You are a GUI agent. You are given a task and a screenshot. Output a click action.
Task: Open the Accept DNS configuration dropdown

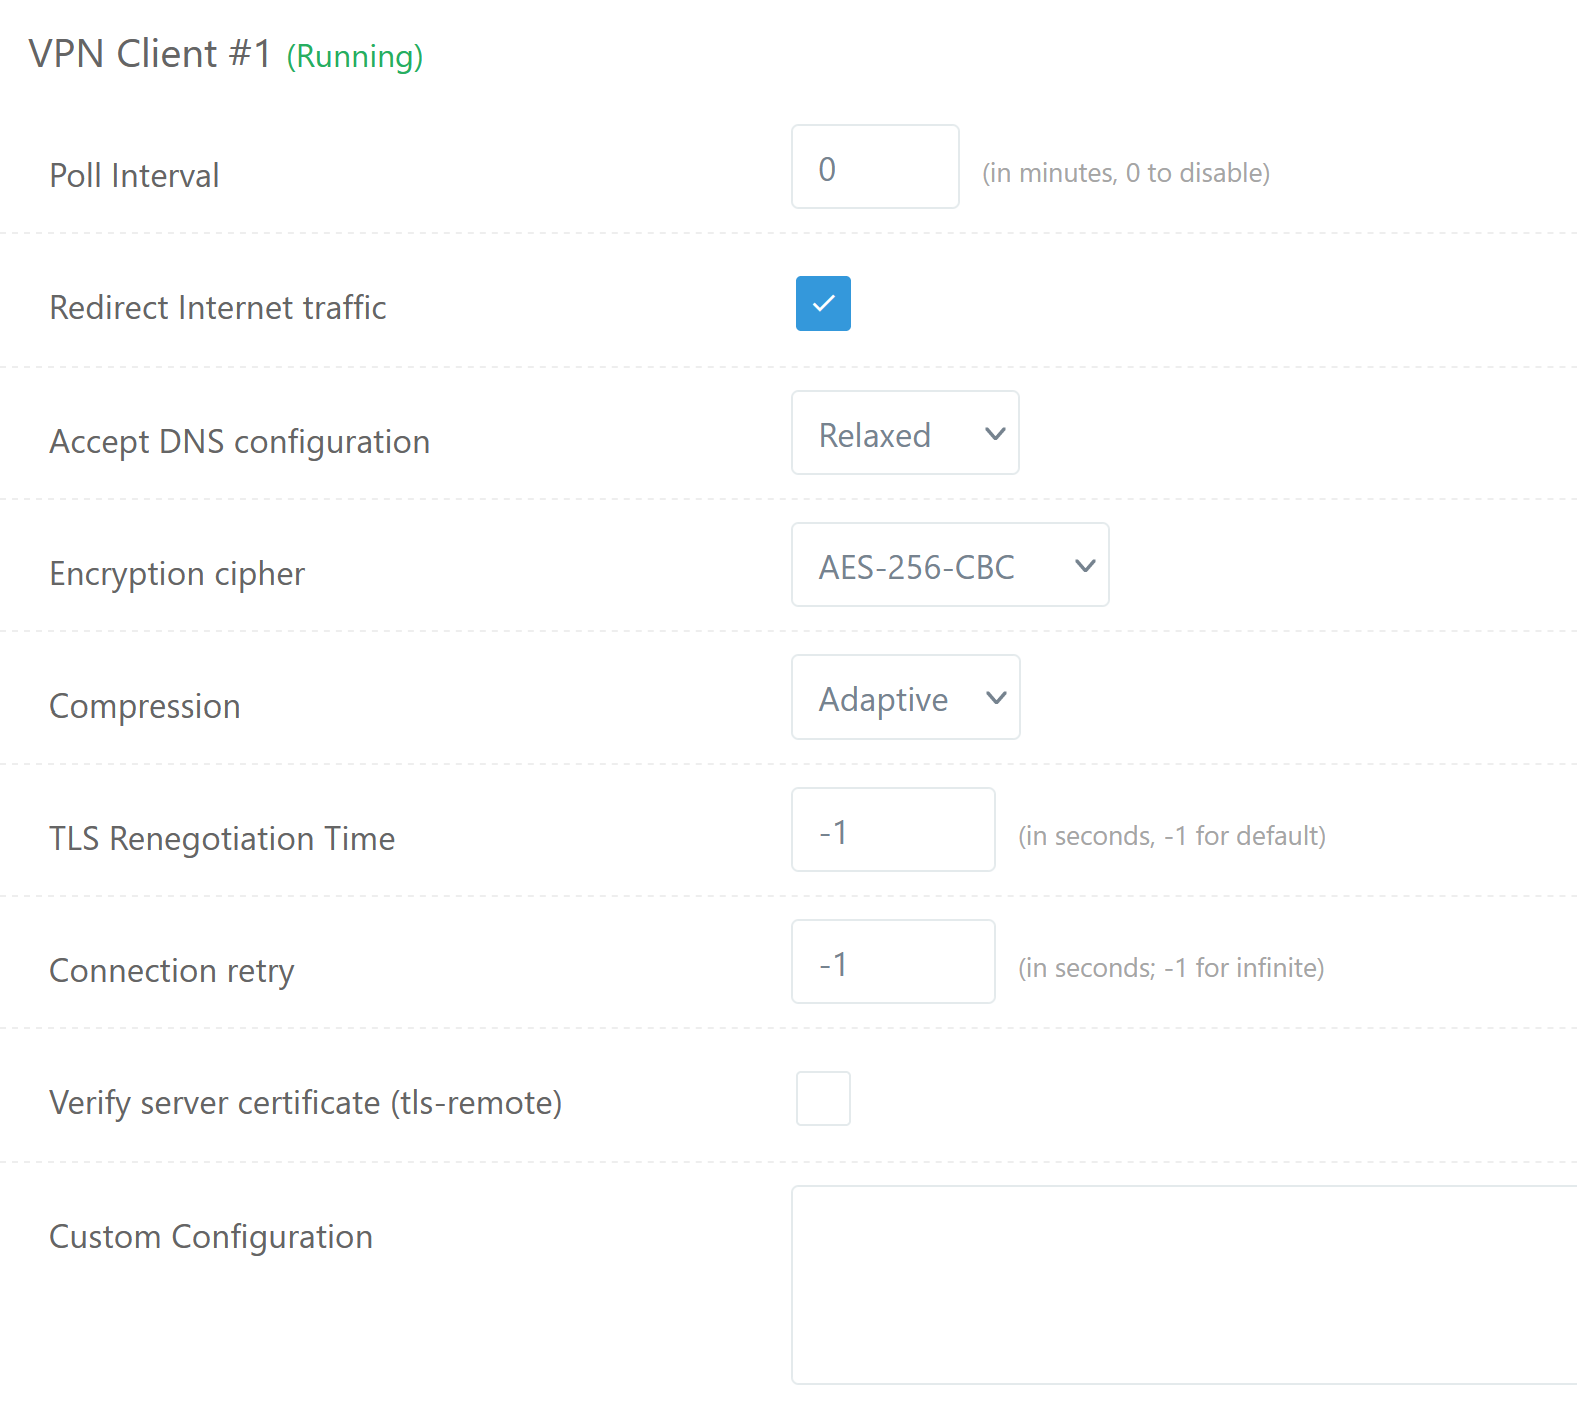click(x=905, y=433)
